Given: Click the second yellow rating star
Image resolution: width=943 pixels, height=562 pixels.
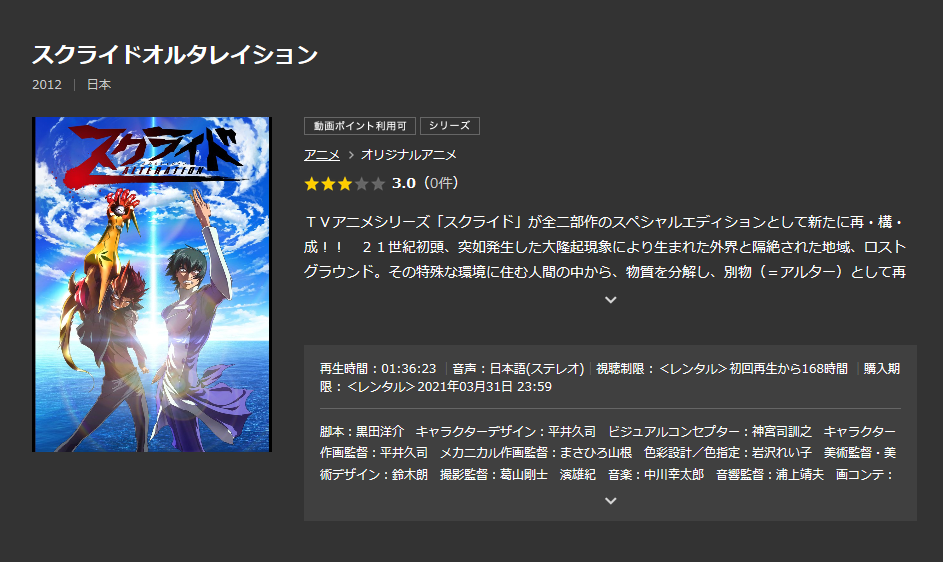Looking at the screenshot, I should tap(328, 184).
